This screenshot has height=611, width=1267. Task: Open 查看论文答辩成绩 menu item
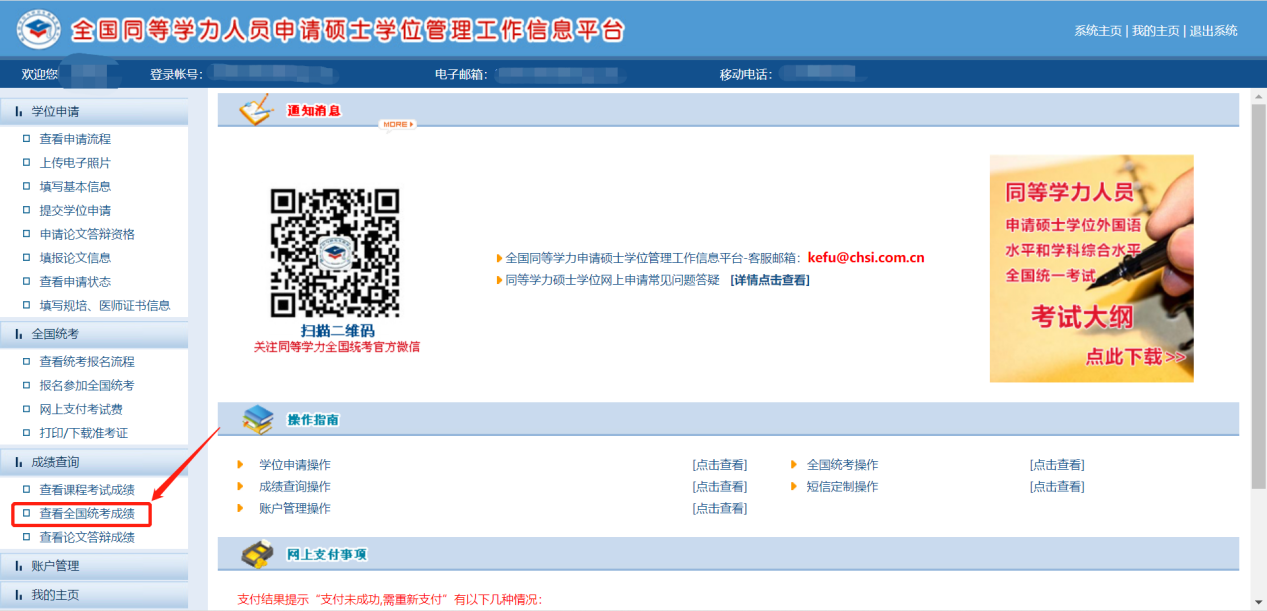click(87, 538)
